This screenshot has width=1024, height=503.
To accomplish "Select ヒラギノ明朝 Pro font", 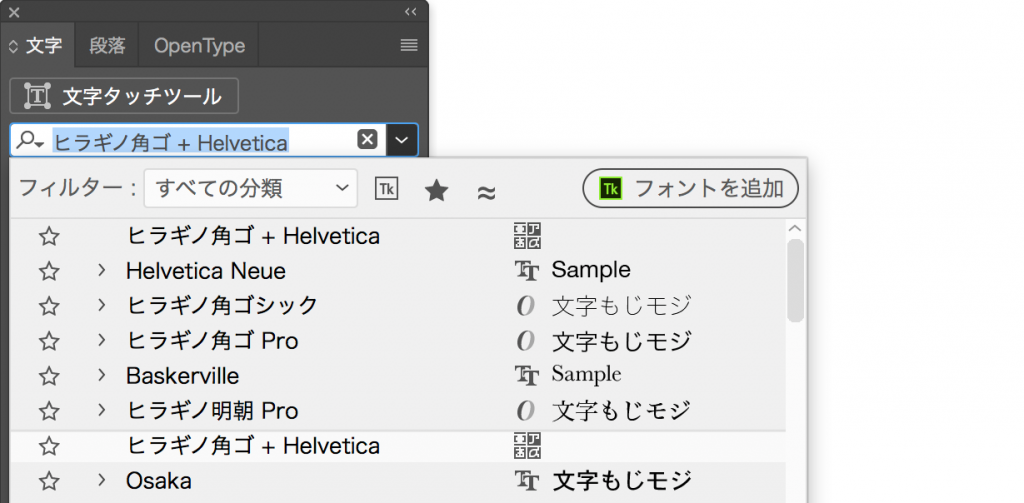I will [212, 411].
